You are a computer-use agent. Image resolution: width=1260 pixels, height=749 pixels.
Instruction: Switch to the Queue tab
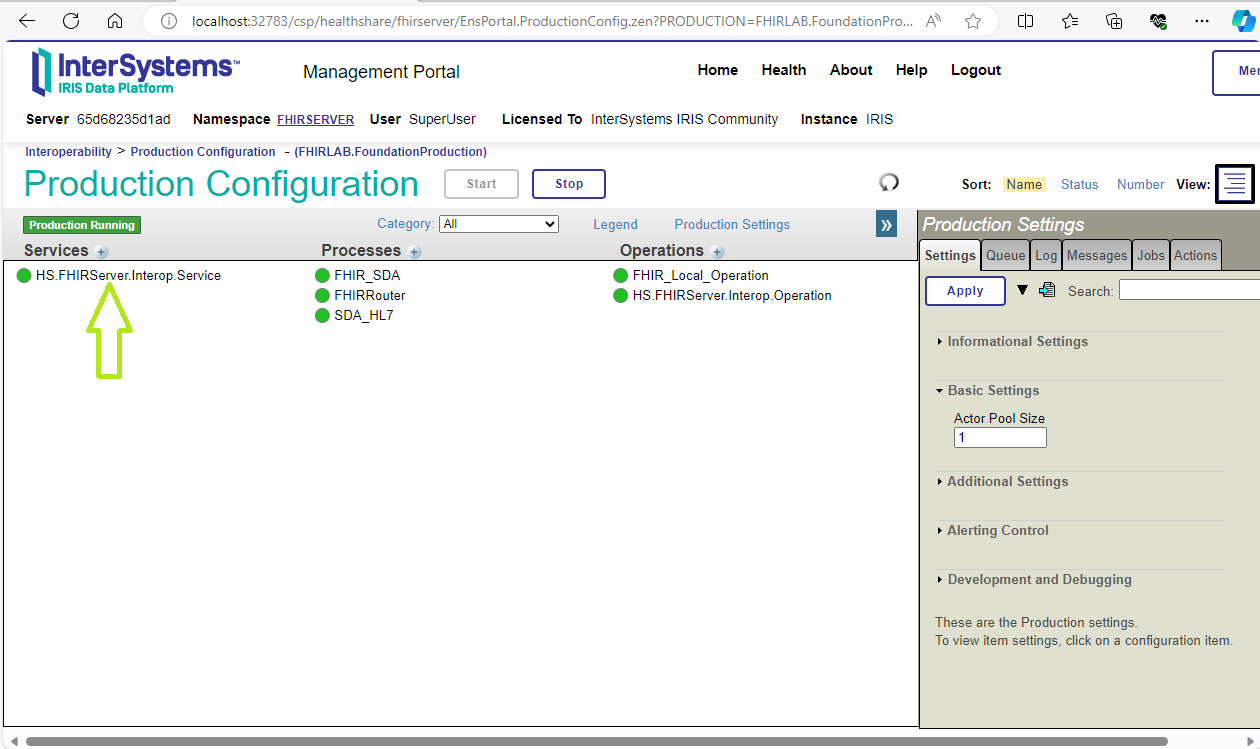click(1005, 256)
